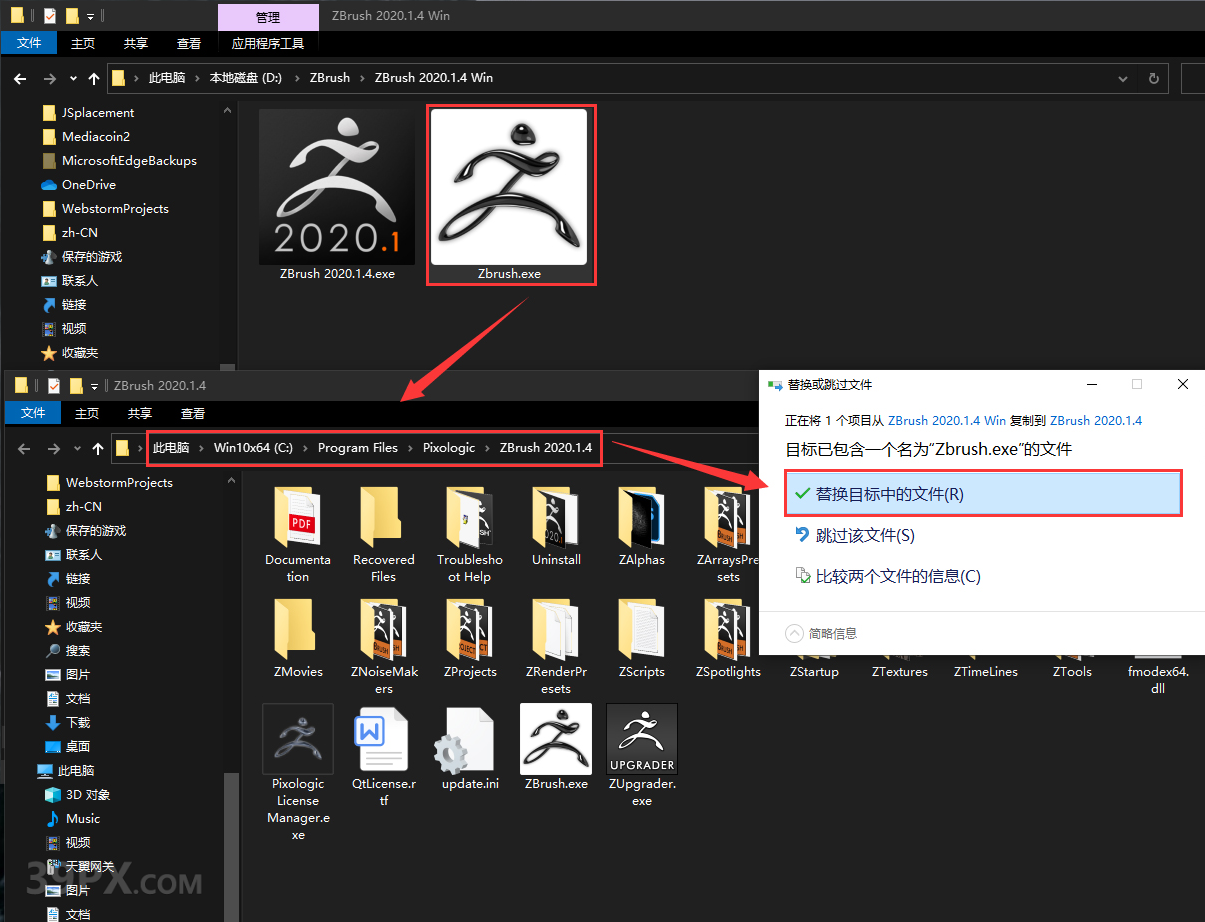1205x922 pixels.
Task: Click the ZBrush 2020.1.4 destination link
Action: (1096, 420)
